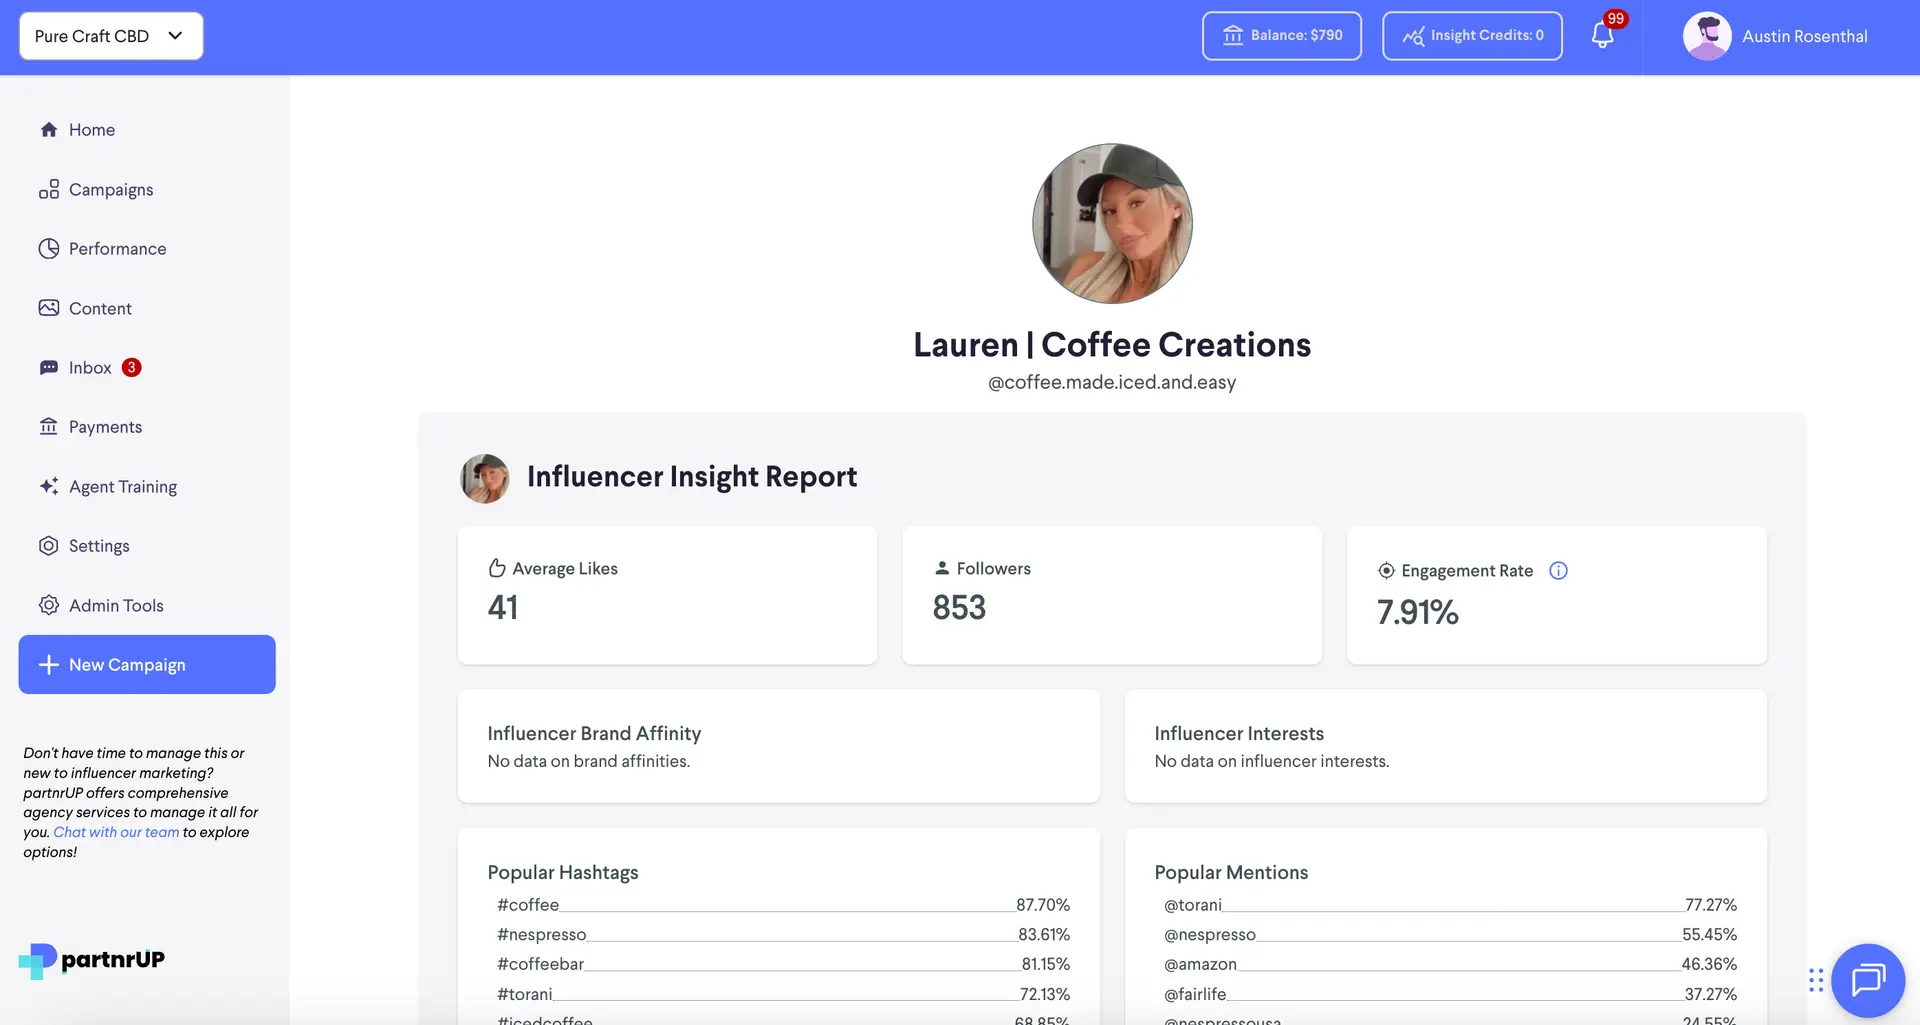Click the chat bubble in the bottom corner
The height and width of the screenshot is (1025, 1920).
coord(1868,980)
